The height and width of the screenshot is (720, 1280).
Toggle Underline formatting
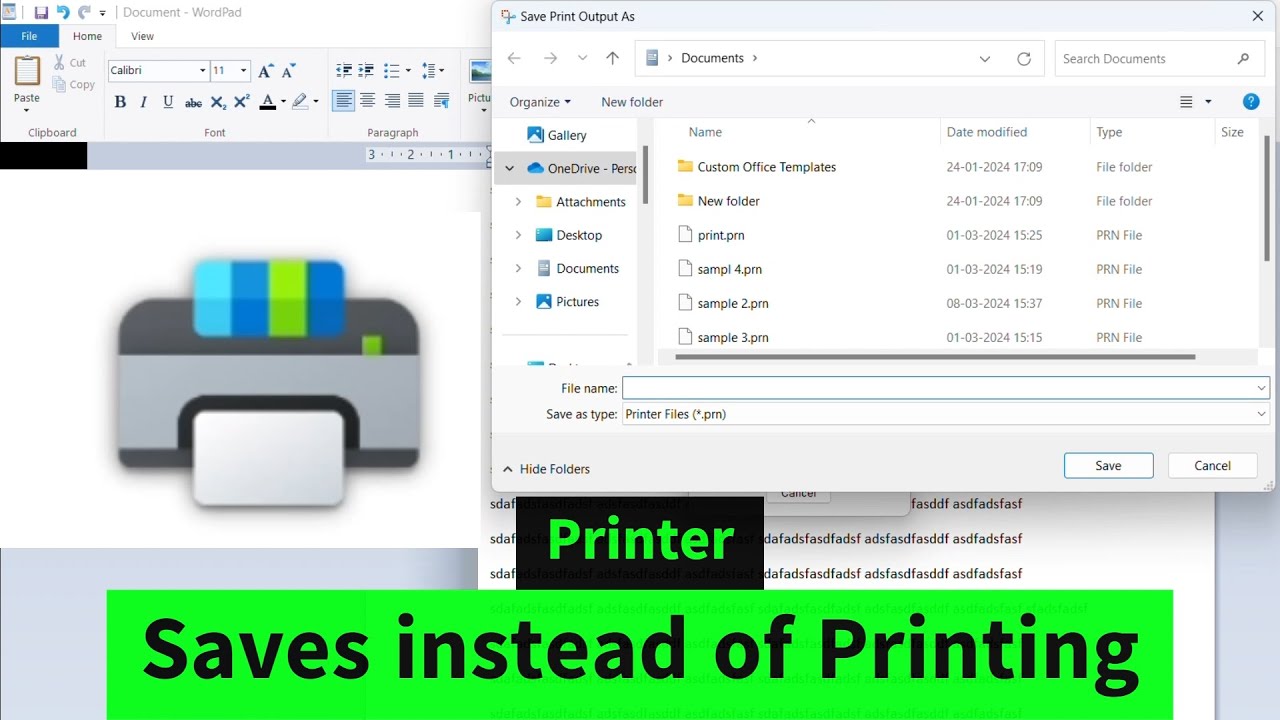coord(168,102)
